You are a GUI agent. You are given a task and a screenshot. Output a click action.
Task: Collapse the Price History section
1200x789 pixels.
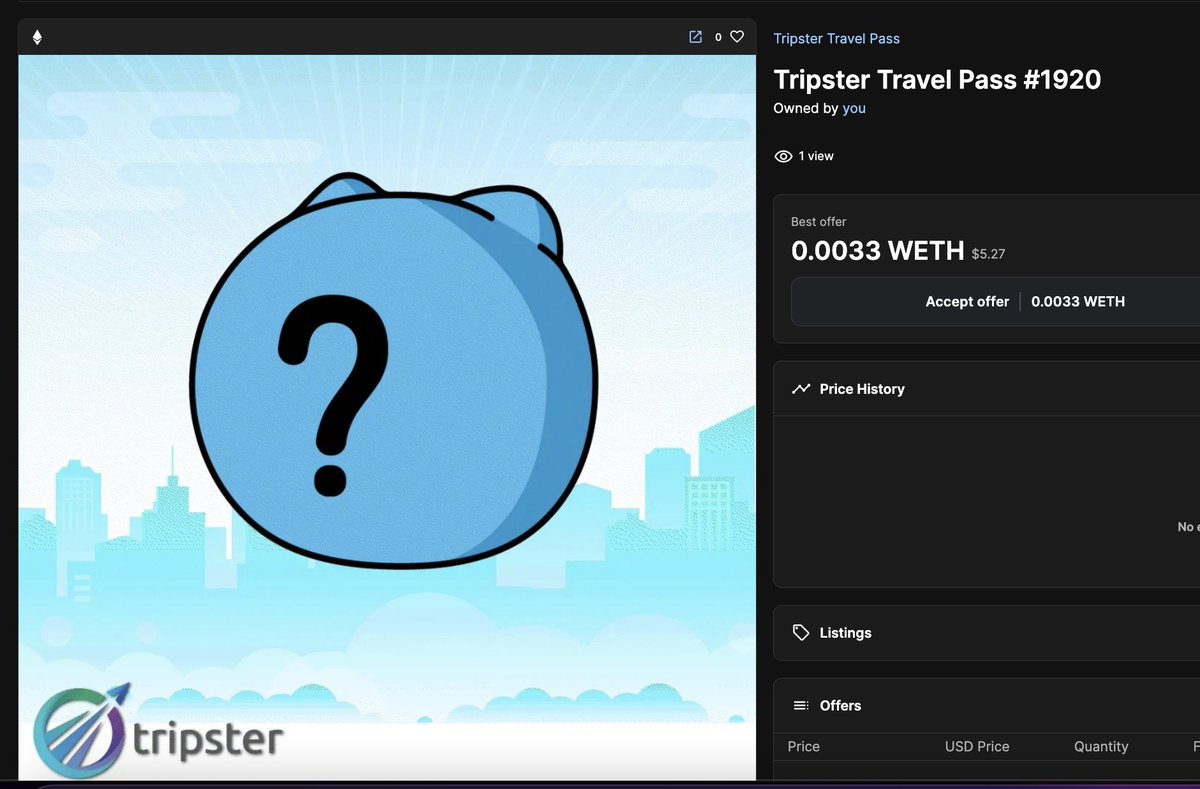(986, 389)
